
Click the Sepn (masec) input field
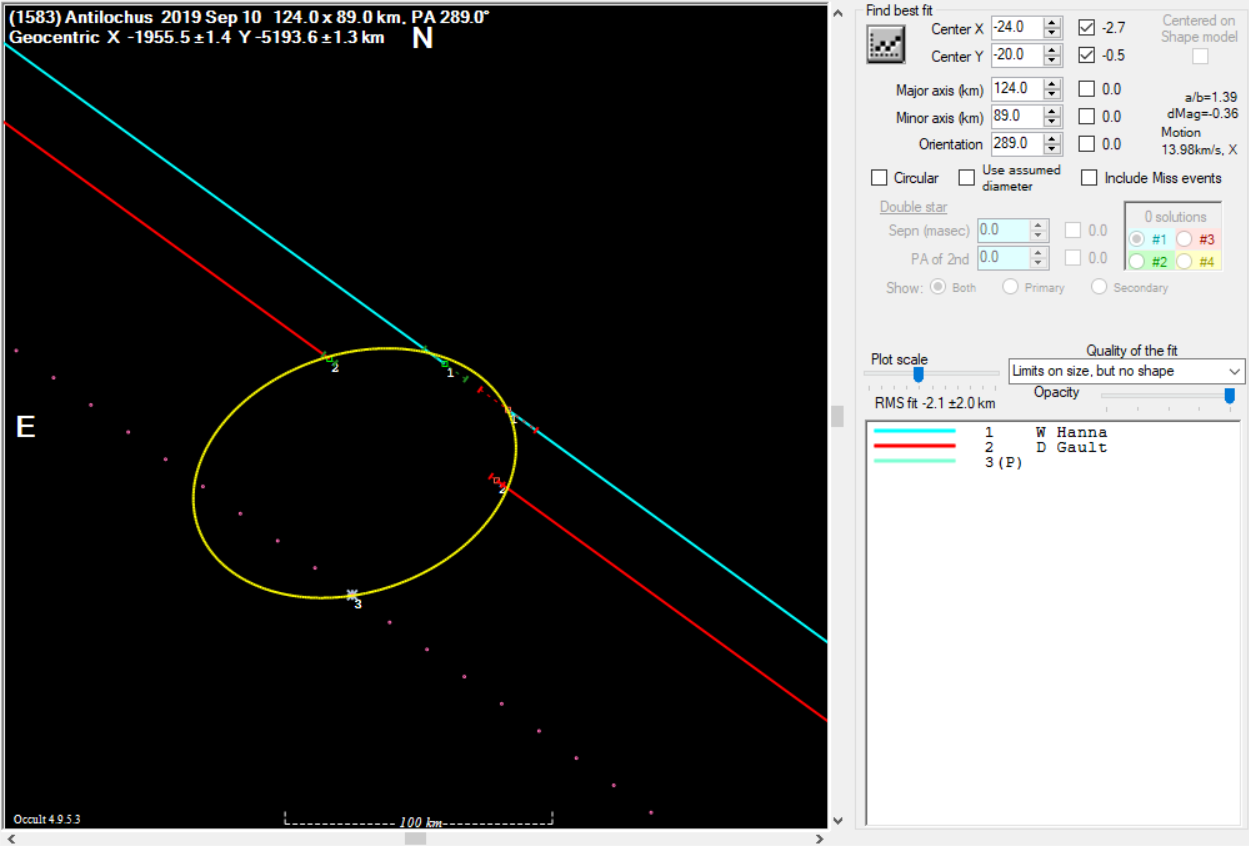tap(1004, 230)
